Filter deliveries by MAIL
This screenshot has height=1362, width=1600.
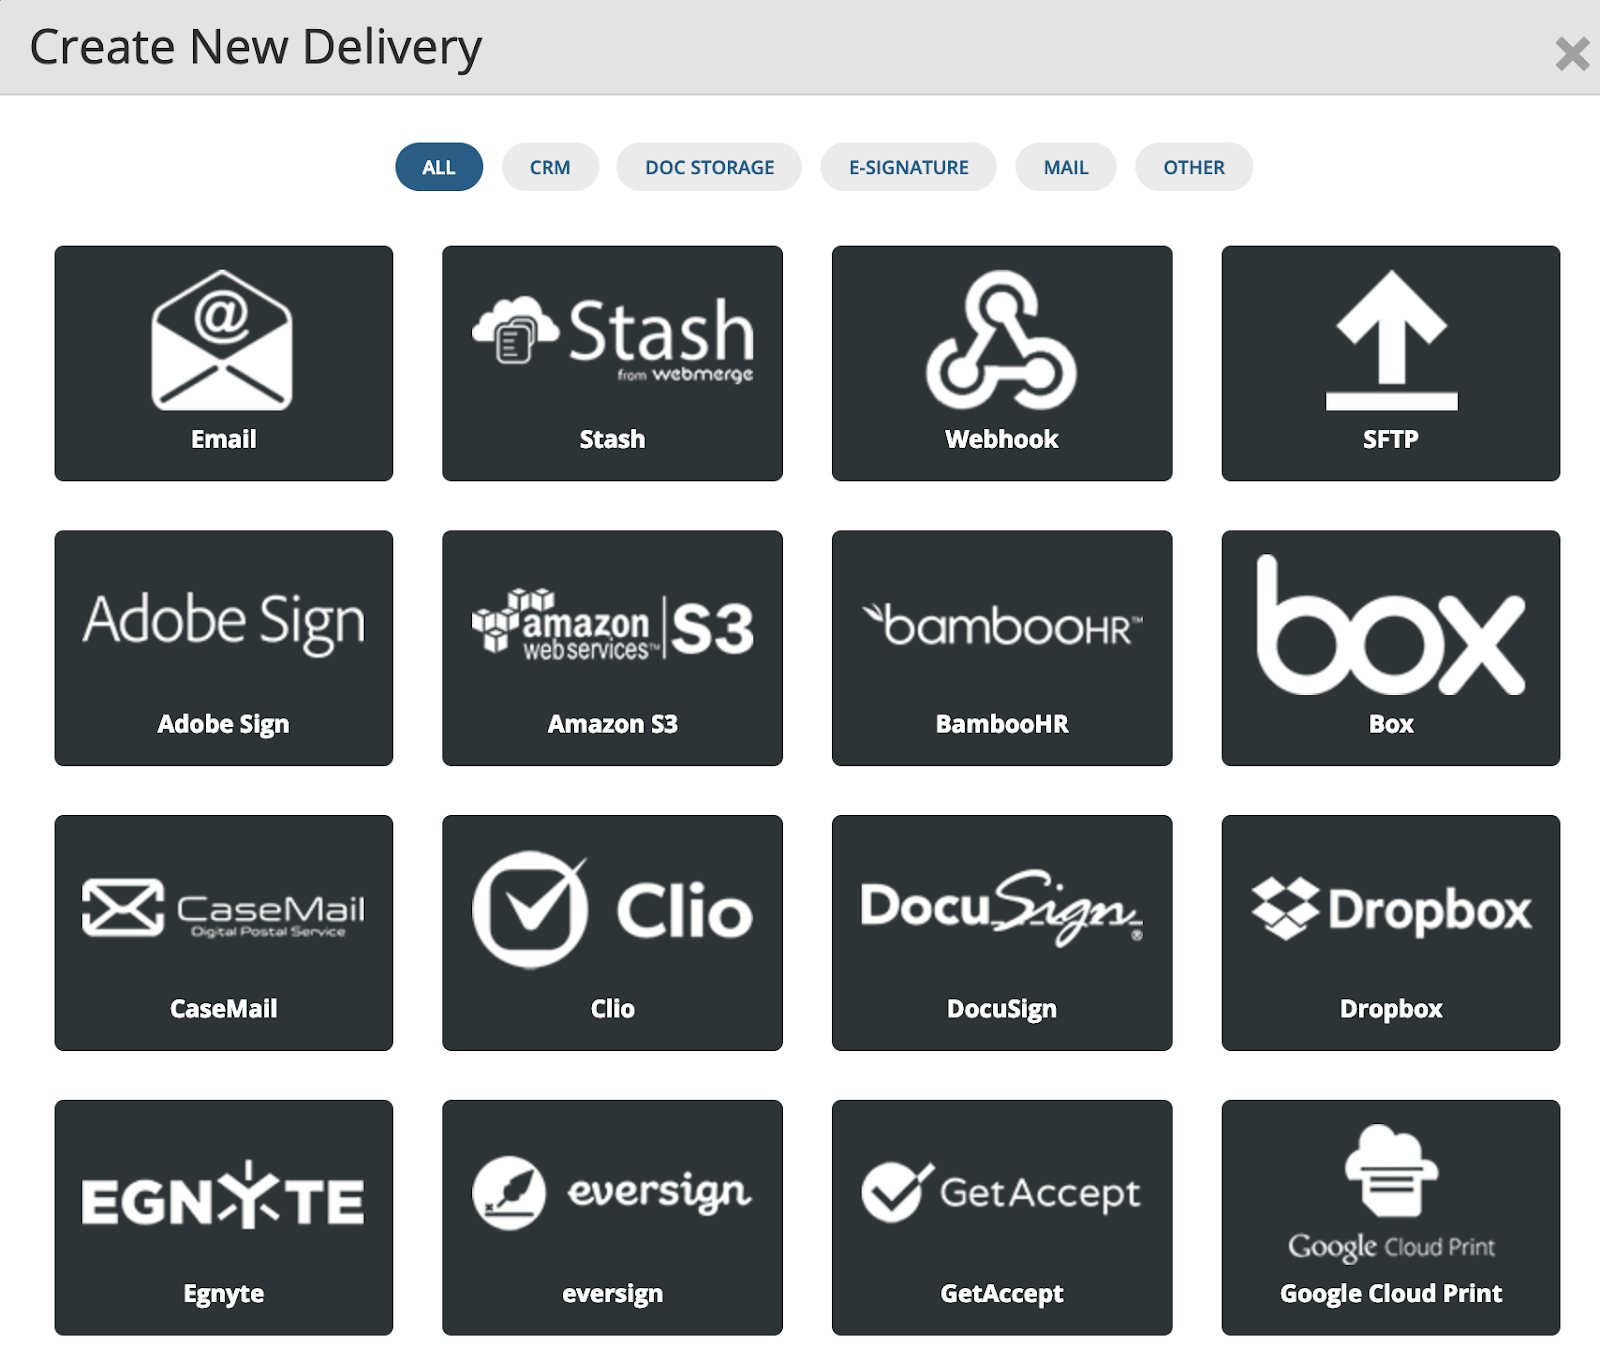(1066, 167)
